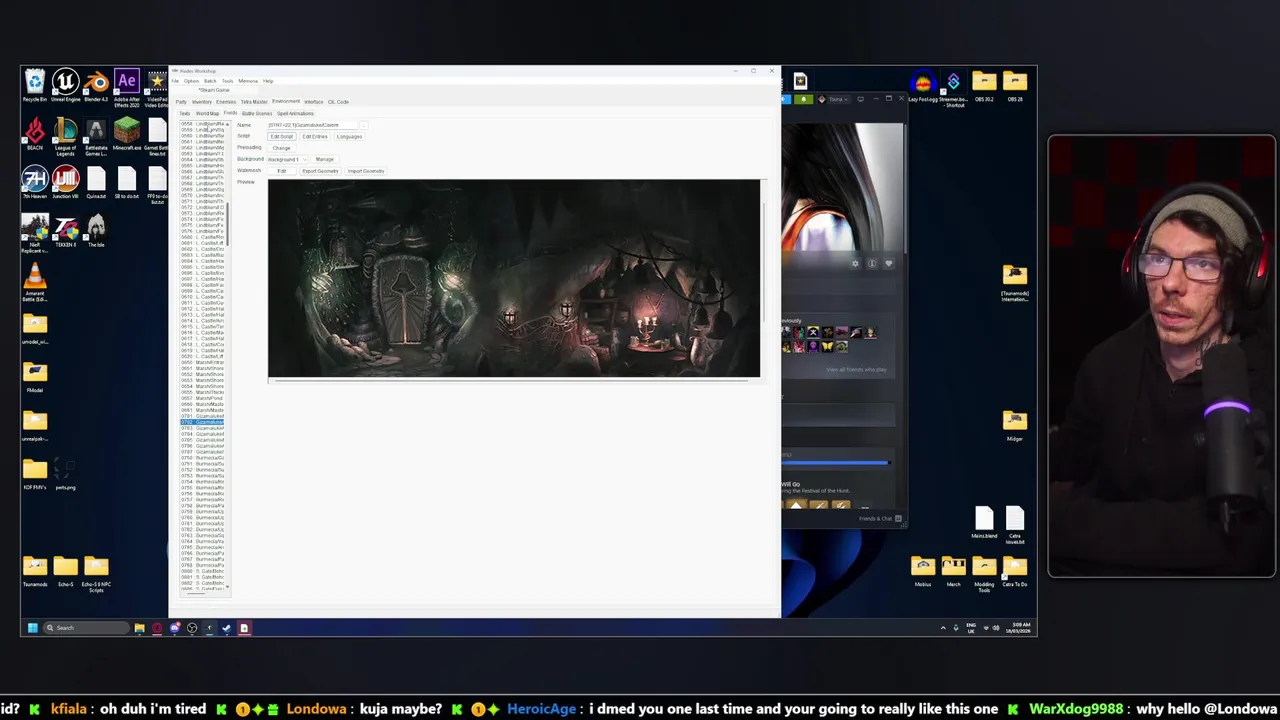Launch NieR Replicant desktop shortcut

coord(35,232)
